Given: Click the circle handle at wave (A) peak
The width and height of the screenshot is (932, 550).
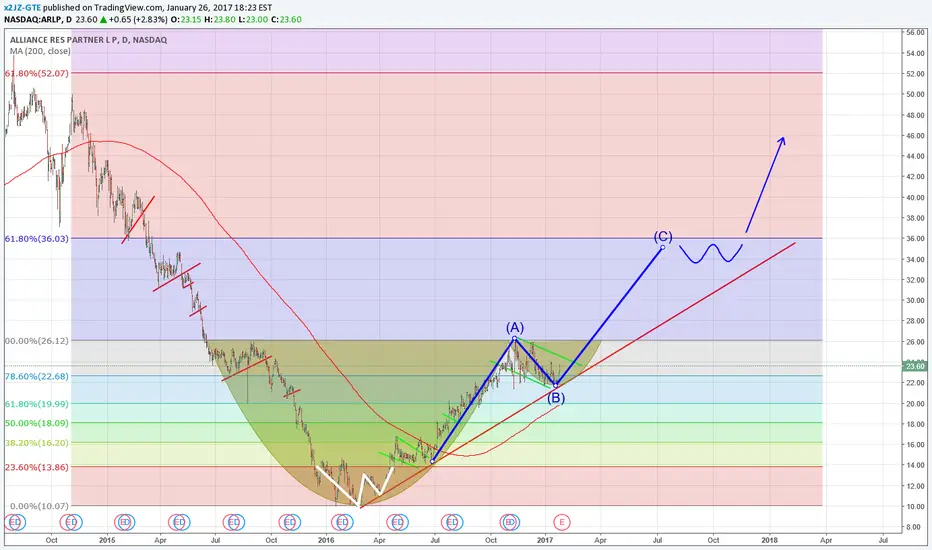Looking at the screenshot, I should [x=515, y=338].
